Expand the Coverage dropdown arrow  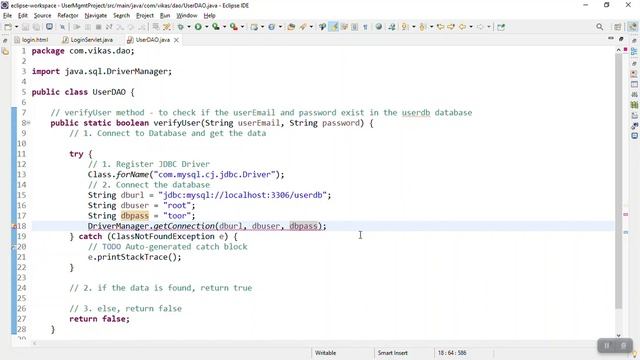click(224, 27)
